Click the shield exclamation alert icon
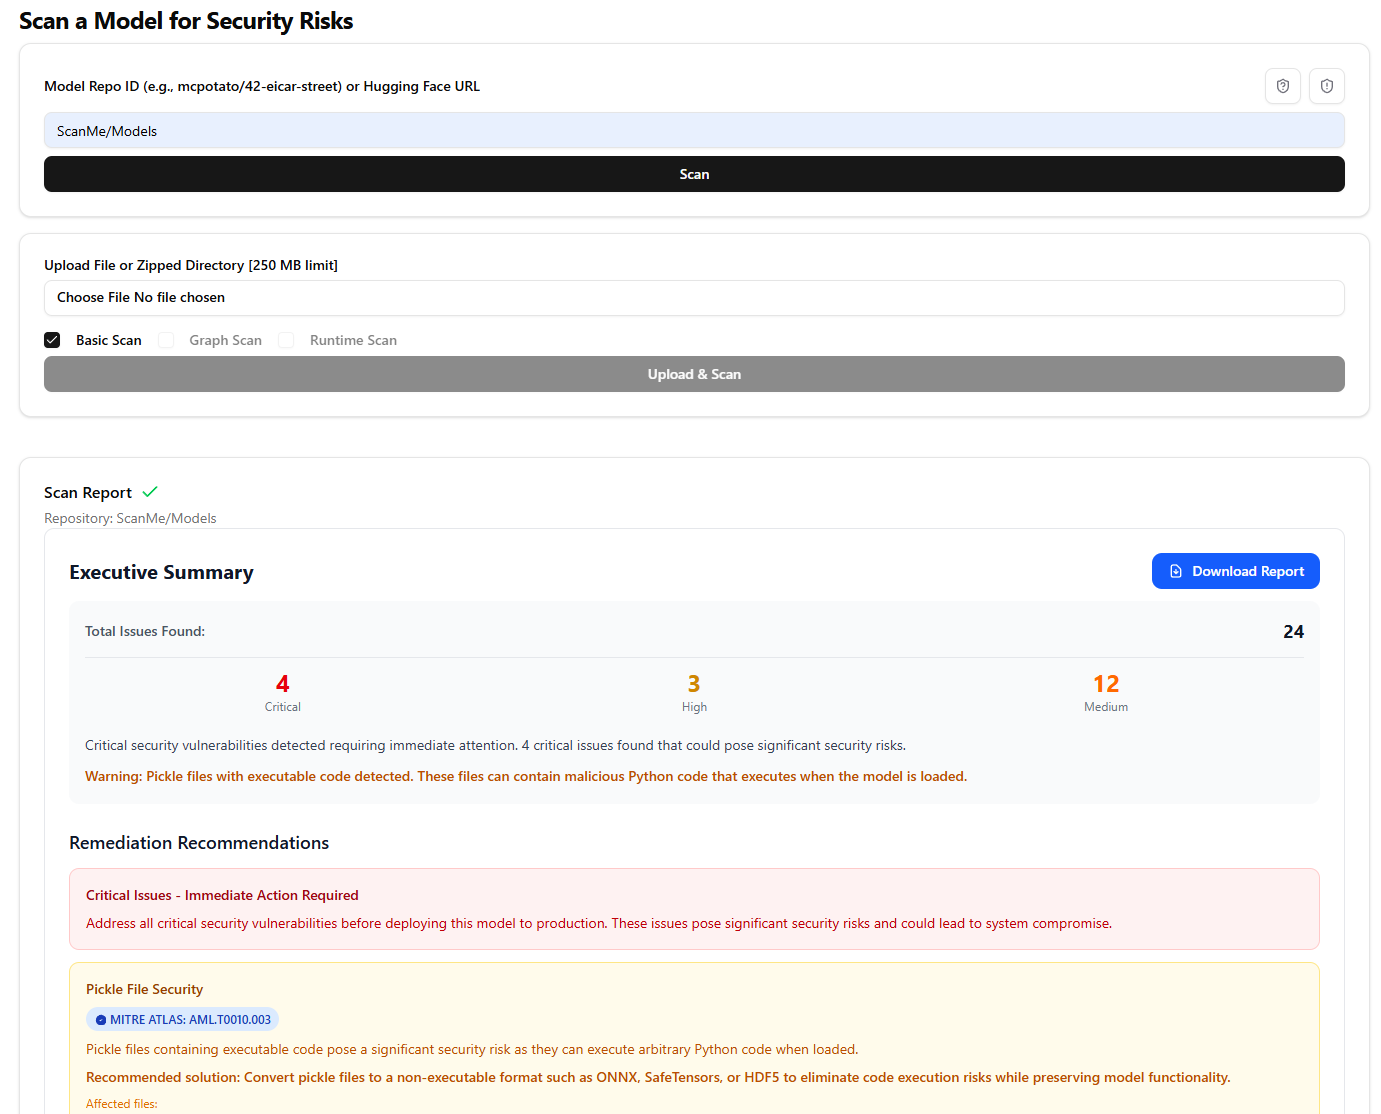Viewport: 1381px width, 1114px height. (1326, 86)
